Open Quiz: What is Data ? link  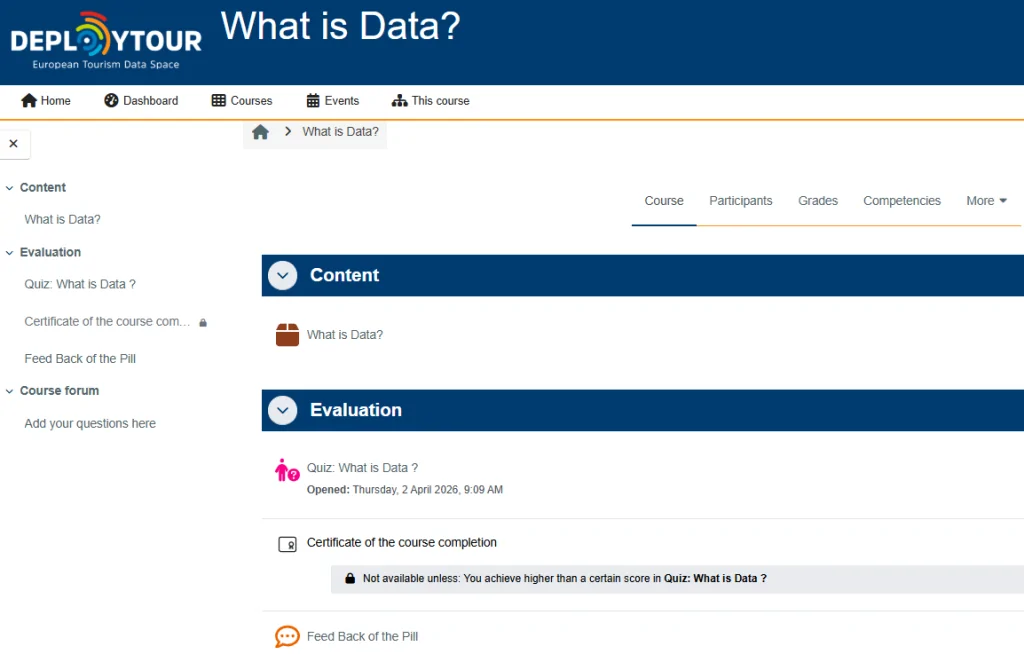coord(362,468)
